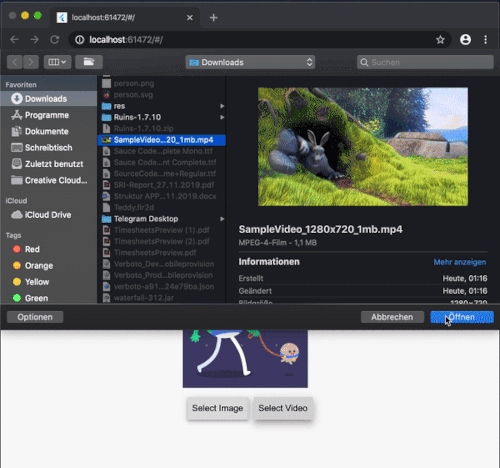Viewport: 500px width, 468px height.
Task: Go forward in file dialog history
Action: tap(31, 62)
